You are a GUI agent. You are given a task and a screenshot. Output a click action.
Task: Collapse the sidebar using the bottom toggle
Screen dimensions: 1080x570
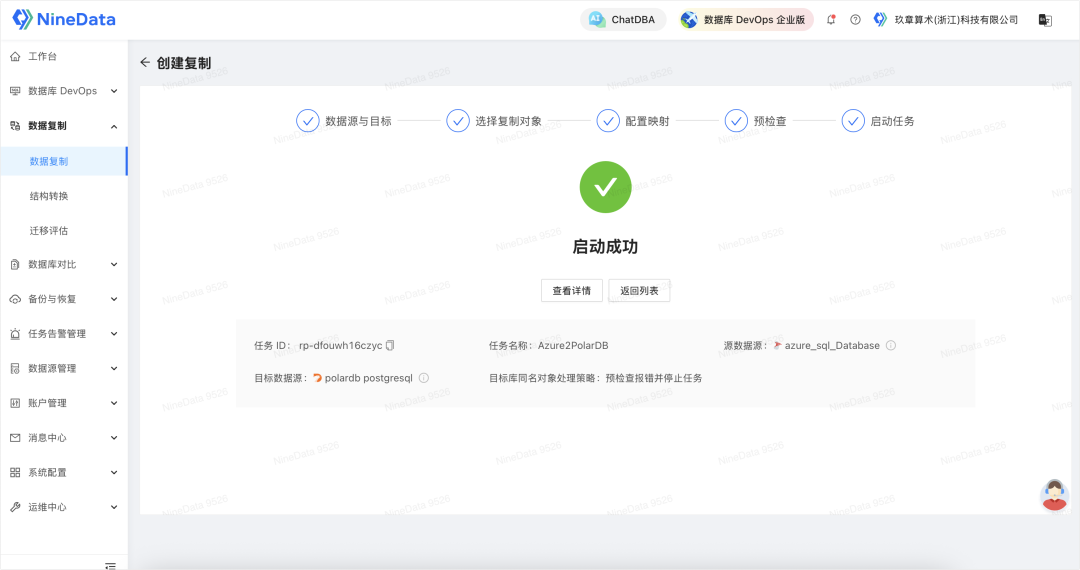[111, 565]
